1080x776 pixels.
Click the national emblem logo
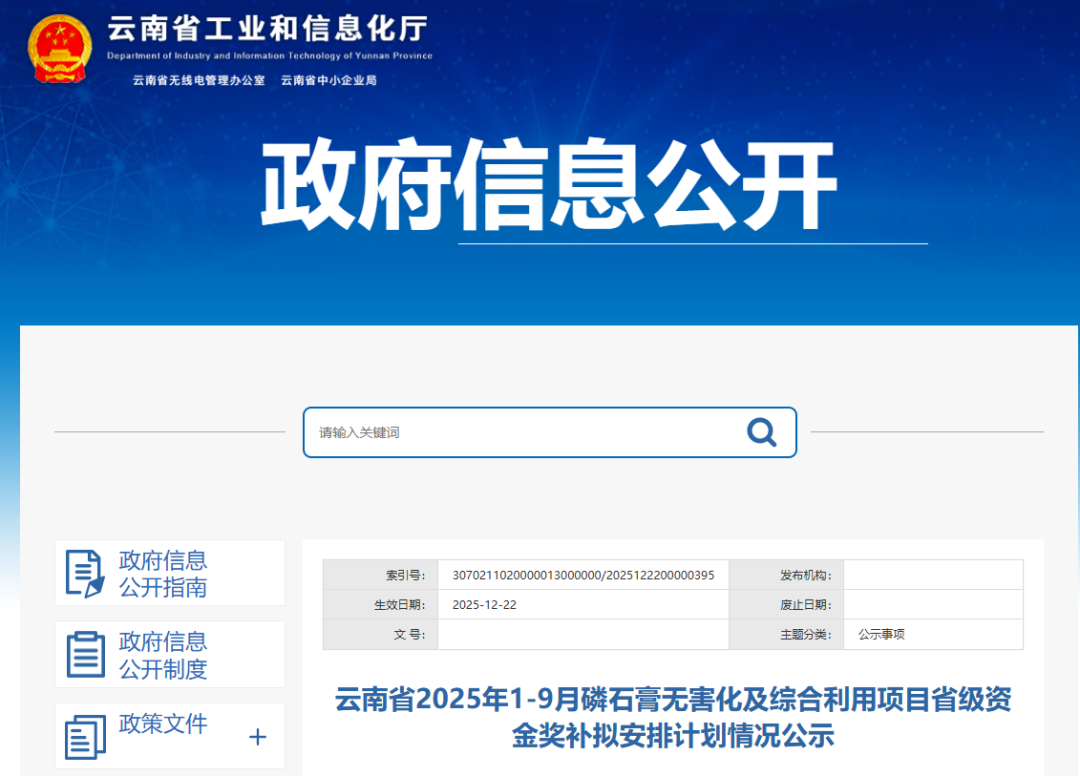(59, 49)
